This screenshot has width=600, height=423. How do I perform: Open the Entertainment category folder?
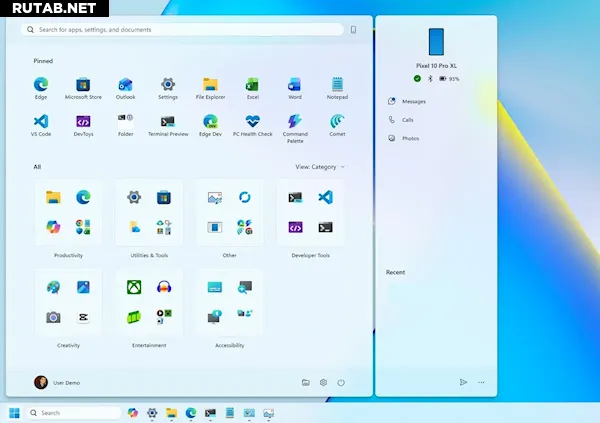point(149,302)
